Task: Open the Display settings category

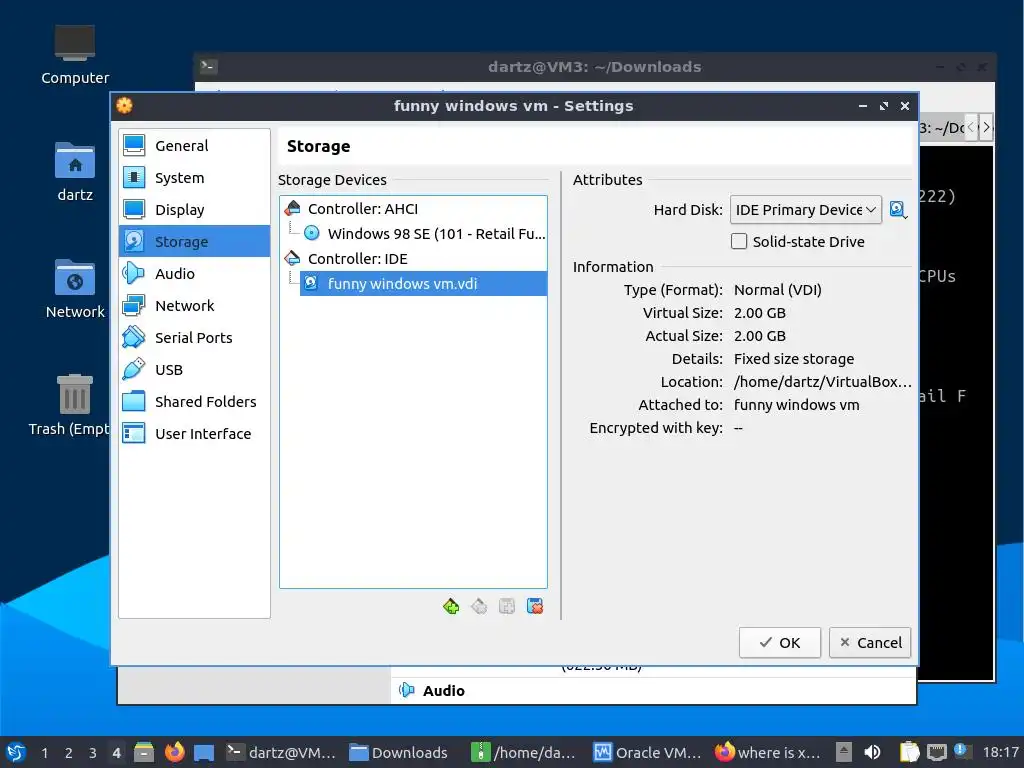Action: (x=194, y=210)
